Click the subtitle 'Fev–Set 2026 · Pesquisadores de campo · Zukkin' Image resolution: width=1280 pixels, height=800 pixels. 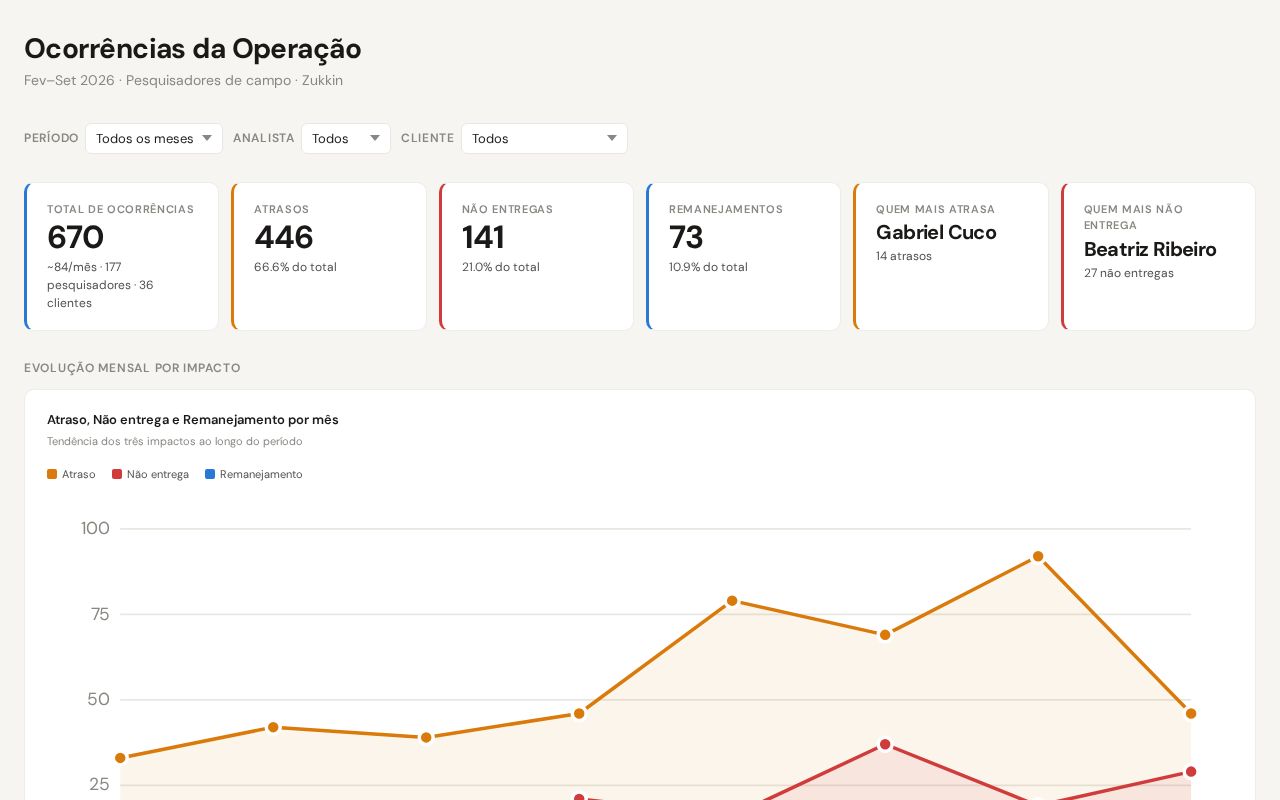tap(183, 80)
